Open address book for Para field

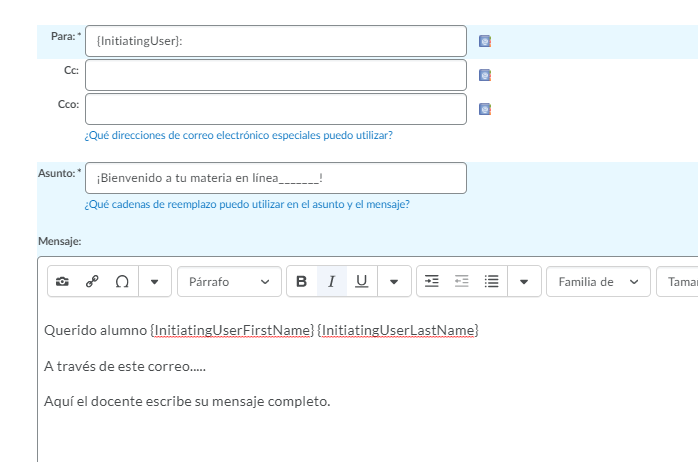[x=485, y=42]
